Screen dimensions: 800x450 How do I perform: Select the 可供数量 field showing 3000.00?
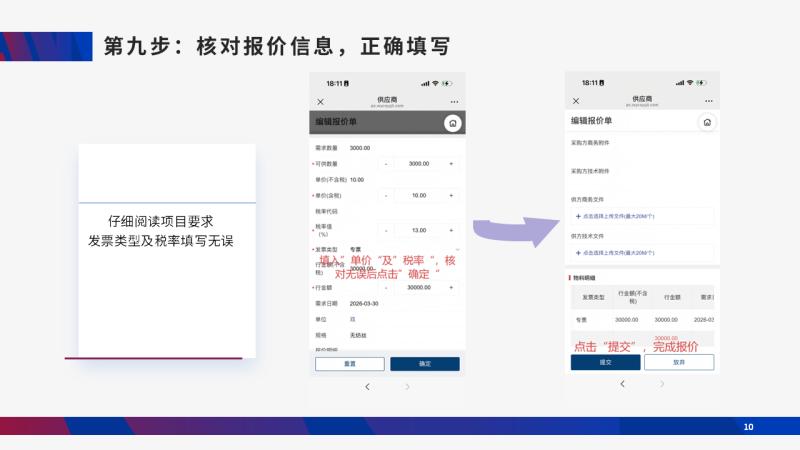pos(418,164)
